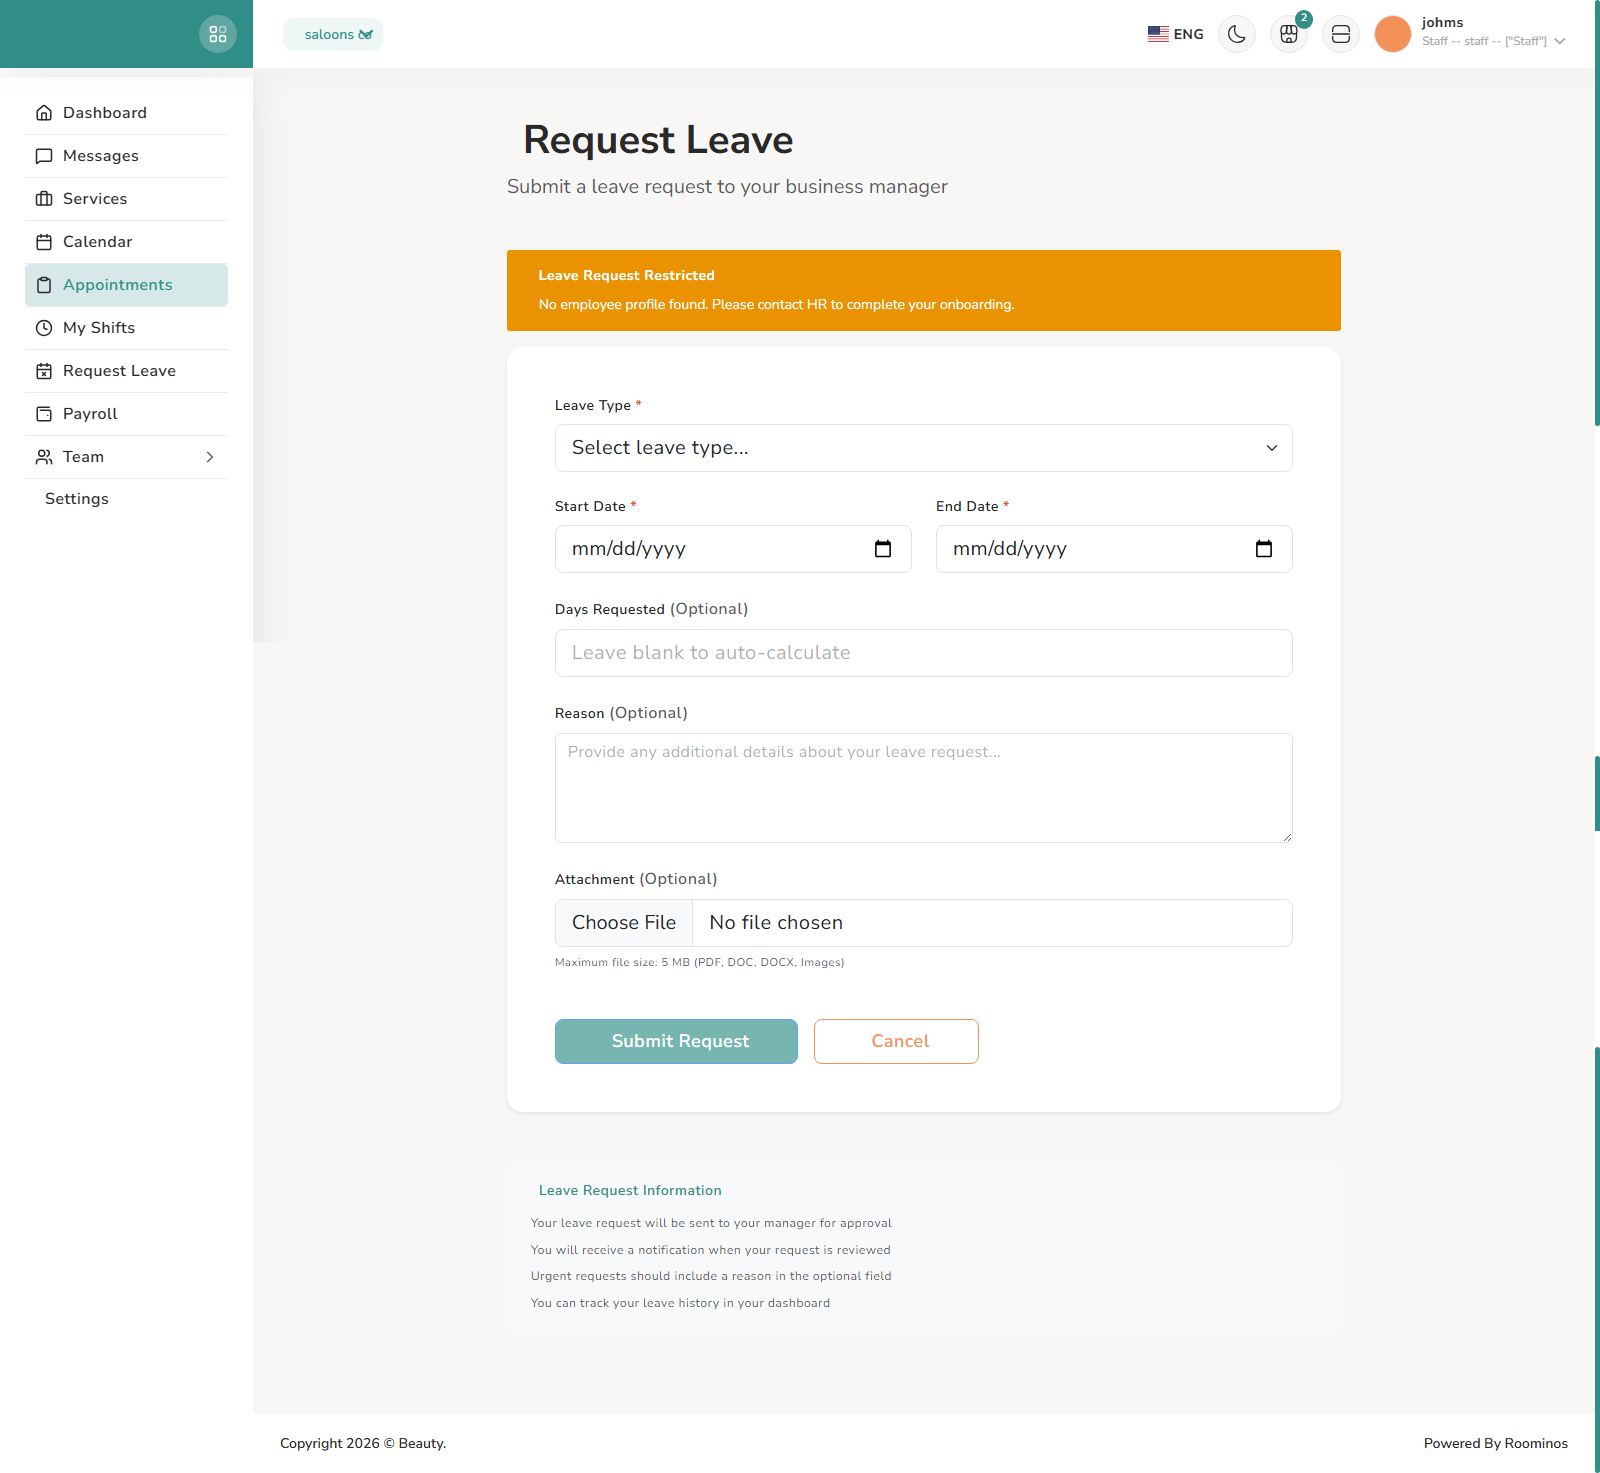Open the shop icon with badge 2

pos(1288,33)
